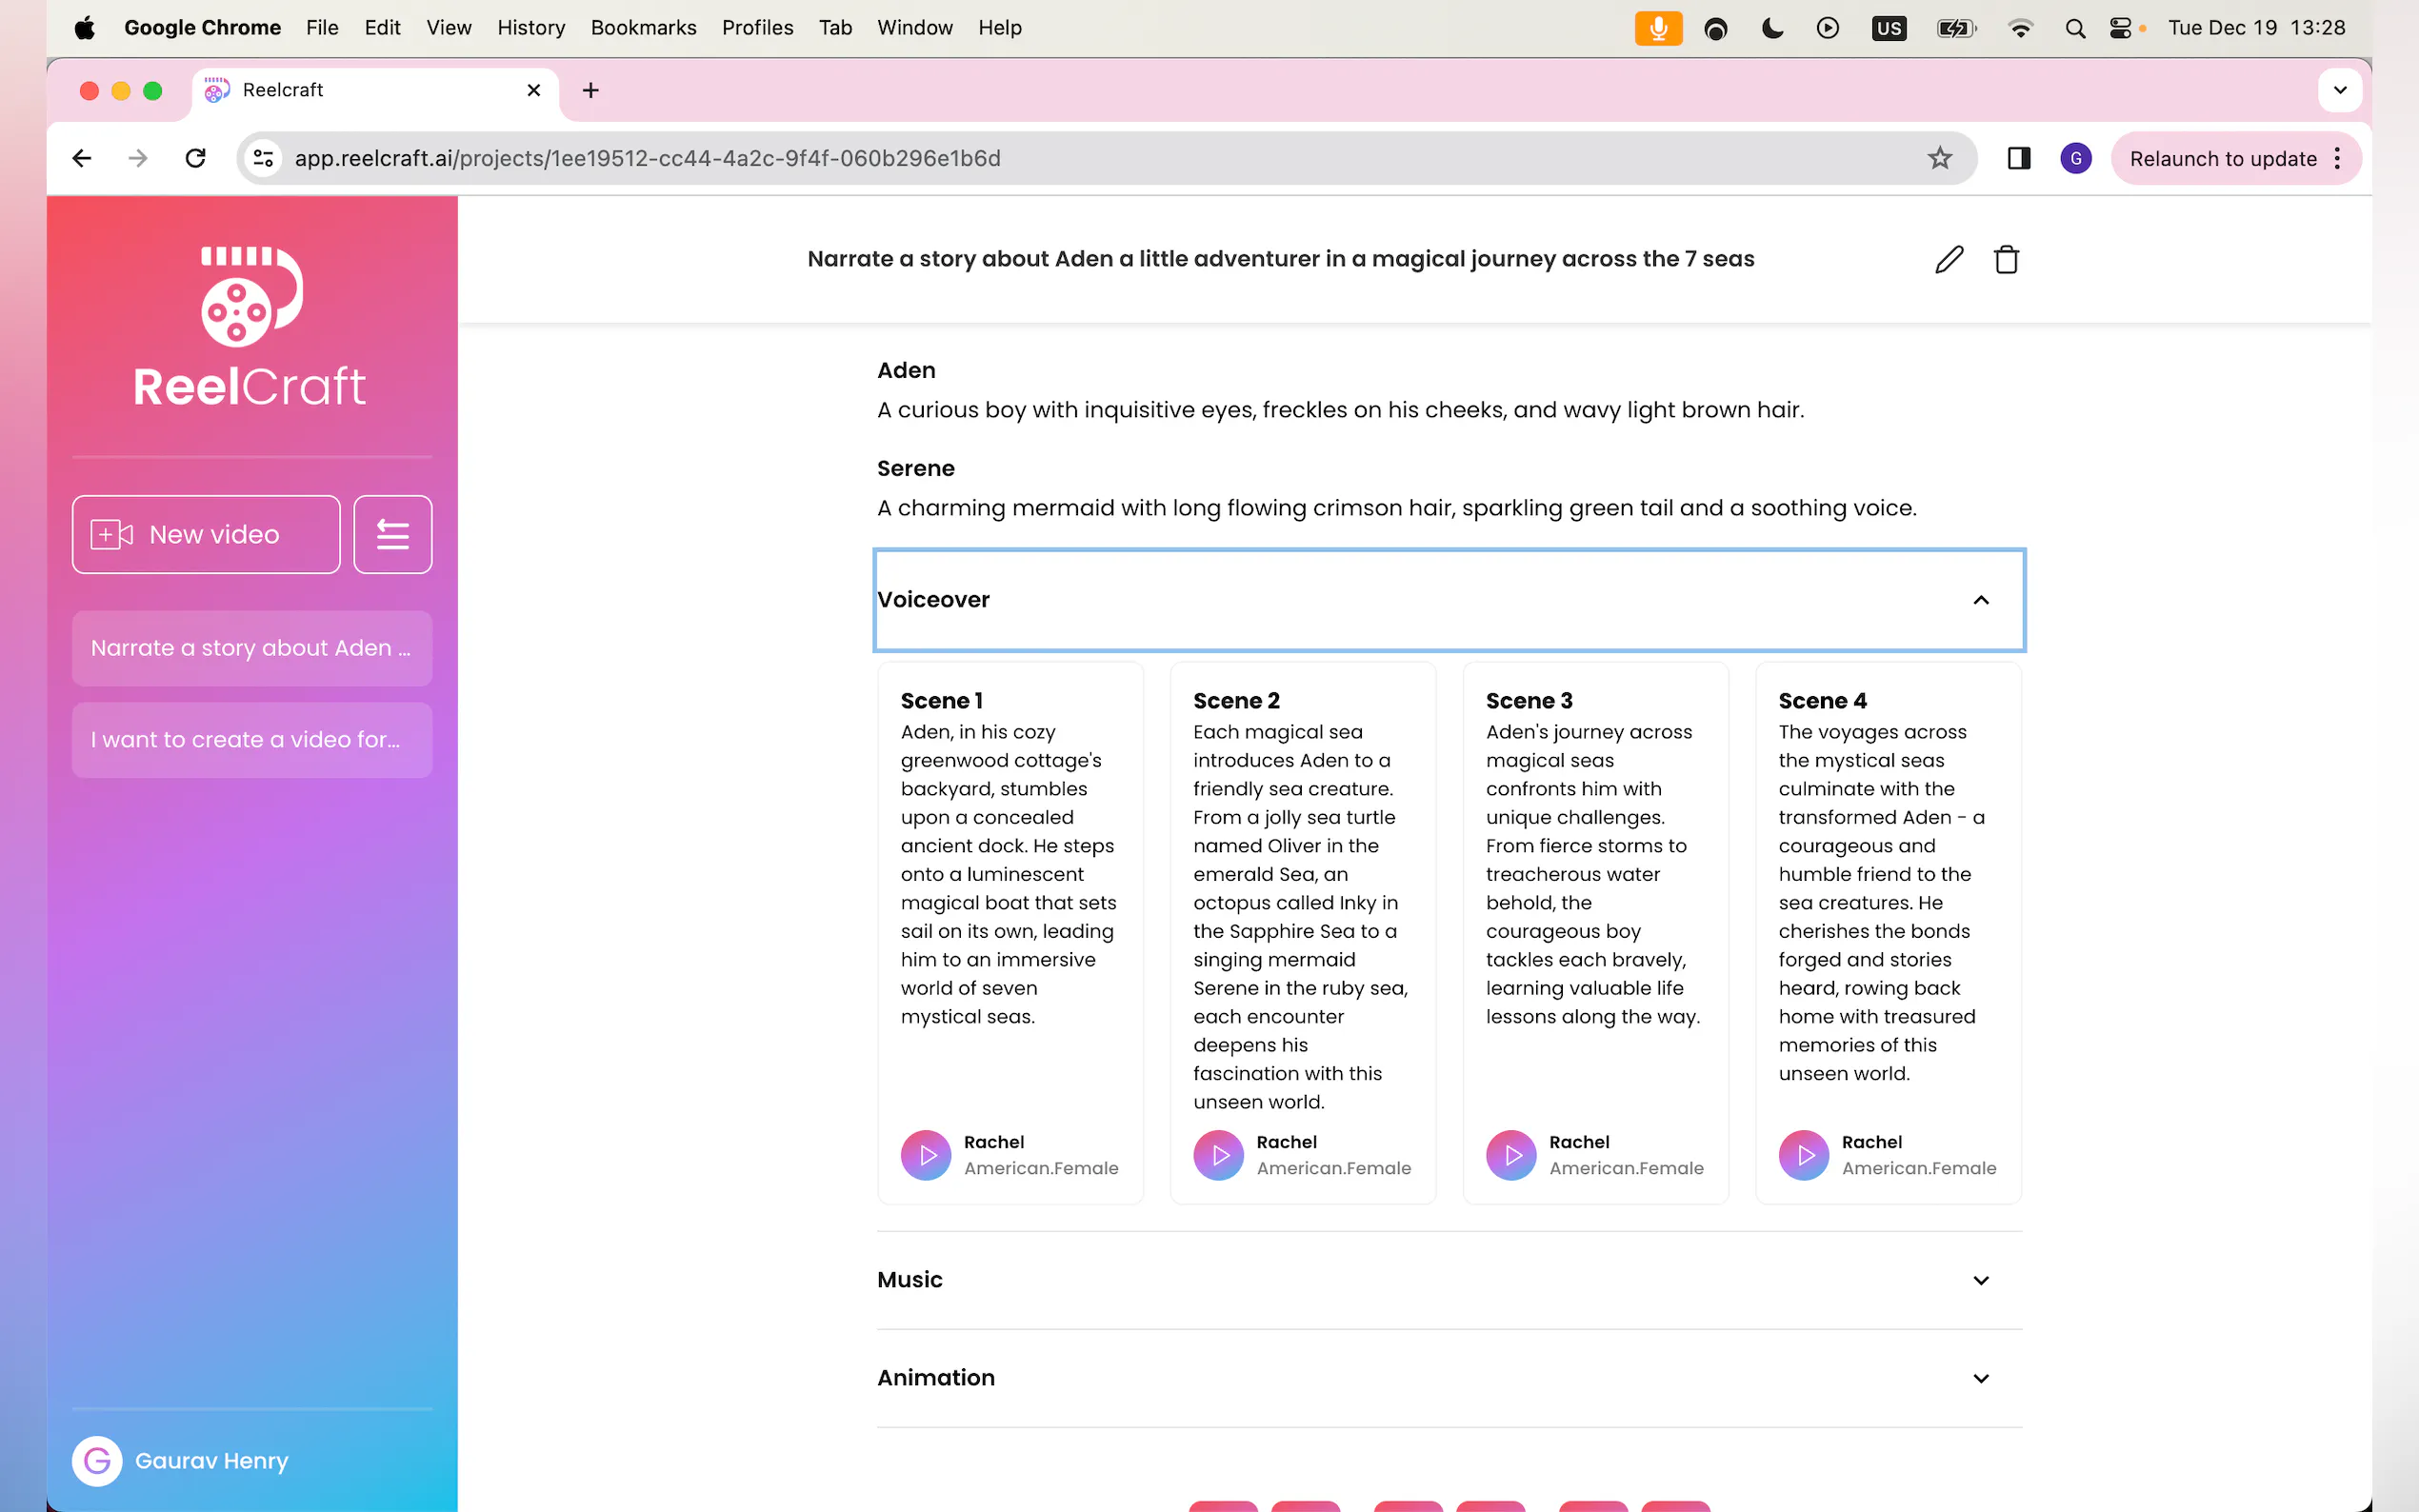Play the Scene 2 voiceover preview
2419x1512 pixels.
pos(1219,1155)
